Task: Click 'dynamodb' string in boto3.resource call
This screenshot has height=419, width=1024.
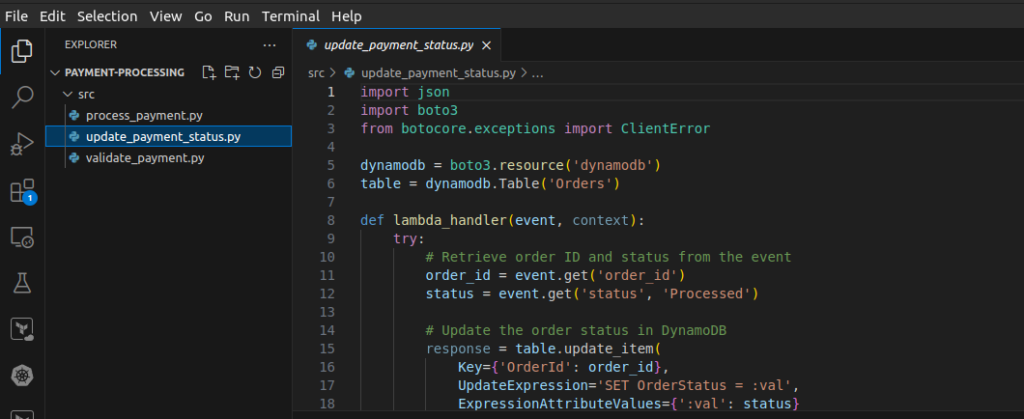Action: pyautogui.click(x=613, y=165)
